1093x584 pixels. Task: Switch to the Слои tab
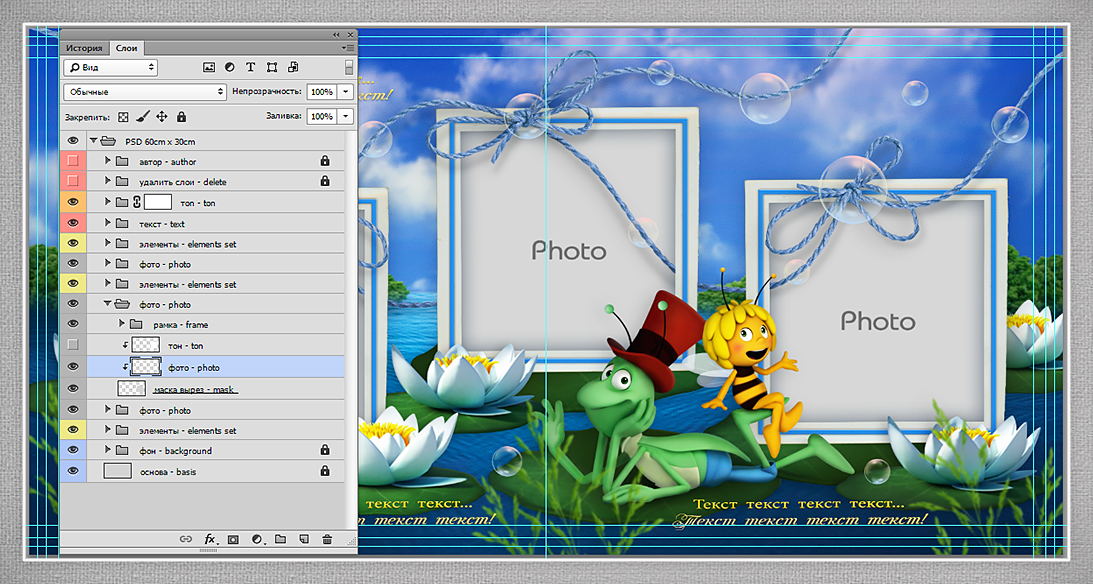click(x=127, y=48)
